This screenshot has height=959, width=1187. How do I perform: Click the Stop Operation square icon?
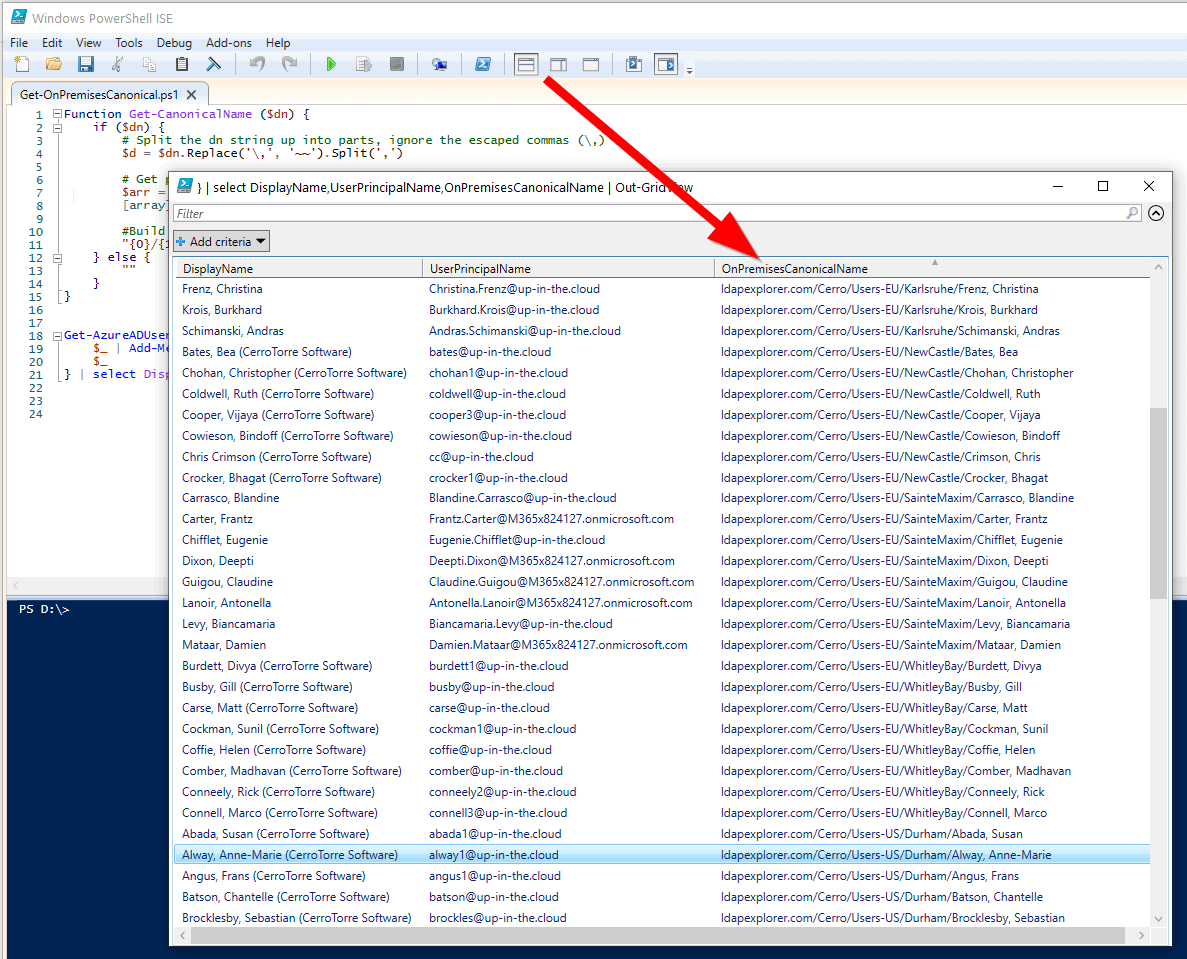point(397,64)
